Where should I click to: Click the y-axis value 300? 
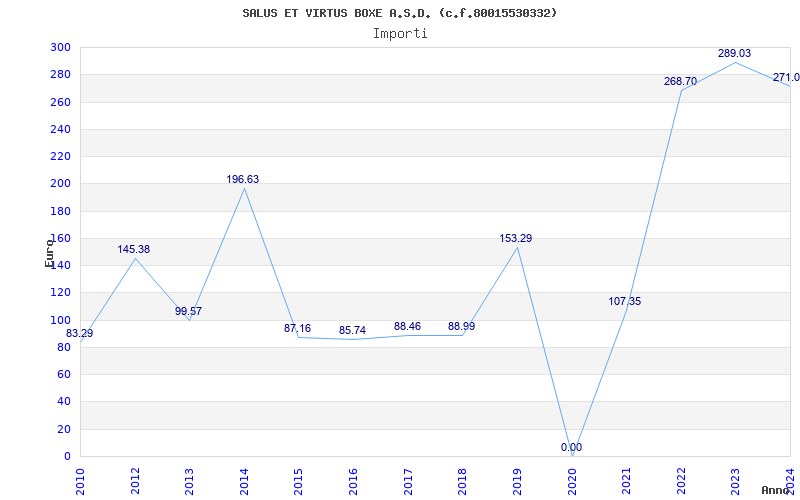click(x=60, y=47)
